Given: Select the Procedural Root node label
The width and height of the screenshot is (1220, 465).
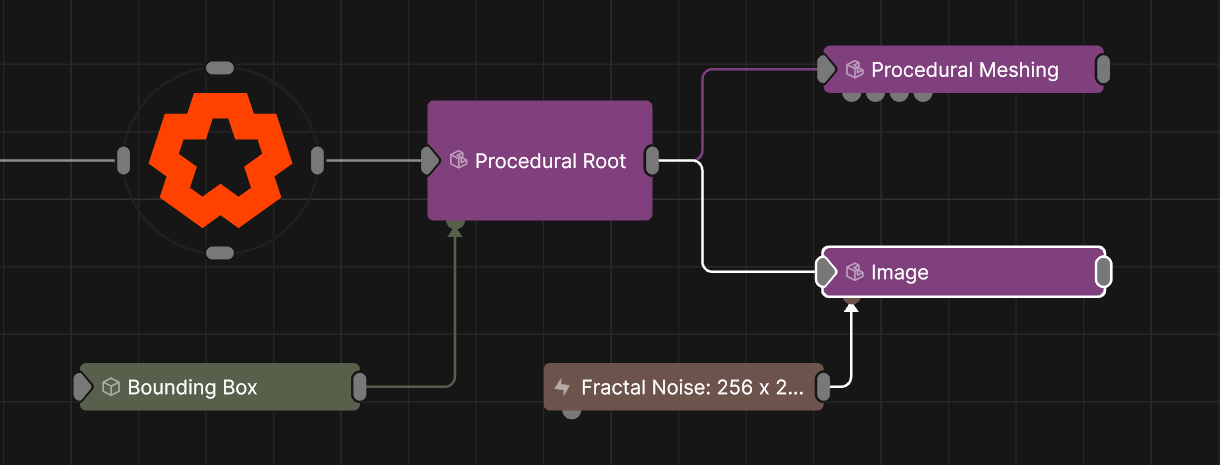Looking at the screenshot, I should [550, 161].
